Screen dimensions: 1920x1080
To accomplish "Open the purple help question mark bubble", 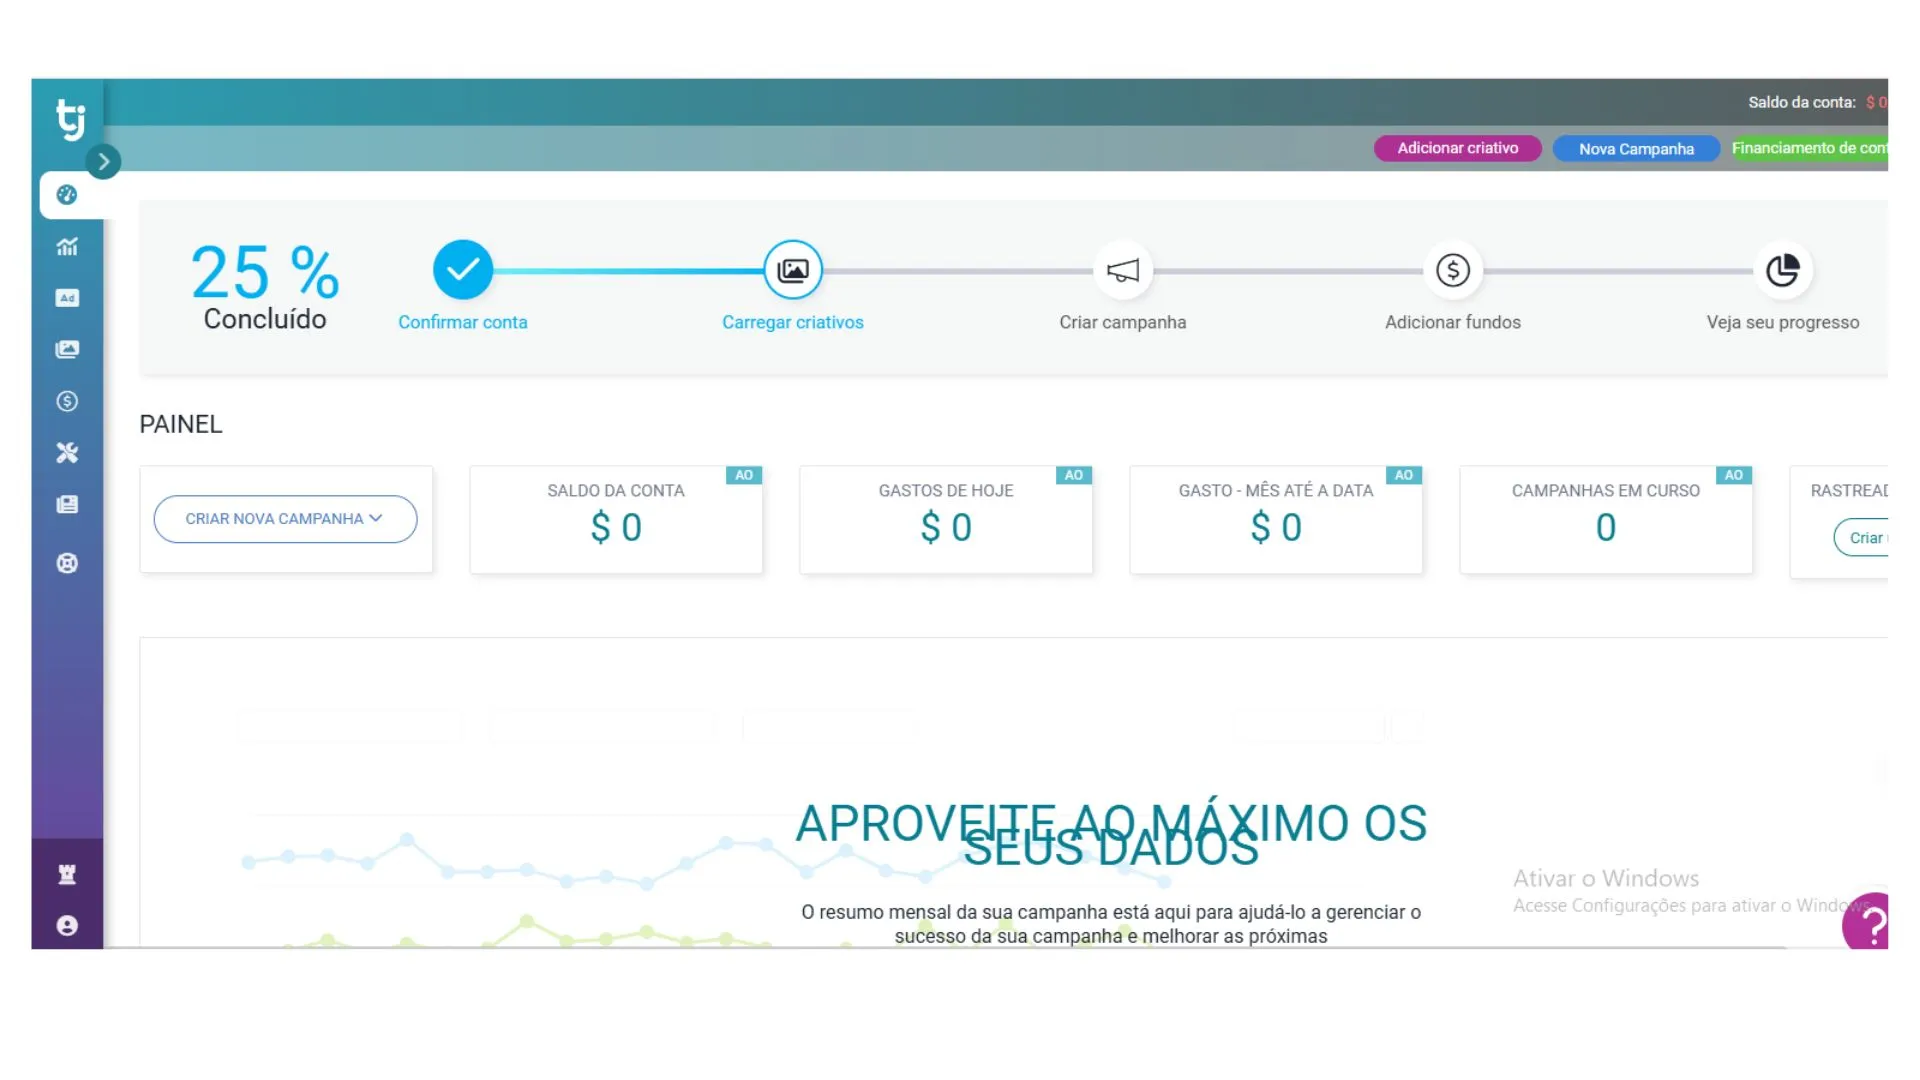I will point(1867,922).
